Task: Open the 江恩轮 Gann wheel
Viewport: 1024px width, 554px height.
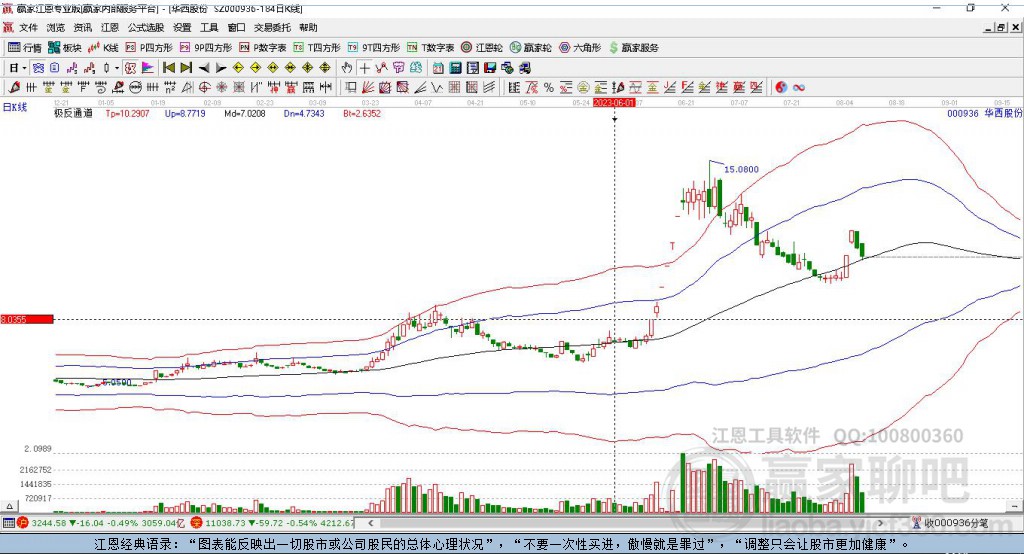Action: [482, 48]
